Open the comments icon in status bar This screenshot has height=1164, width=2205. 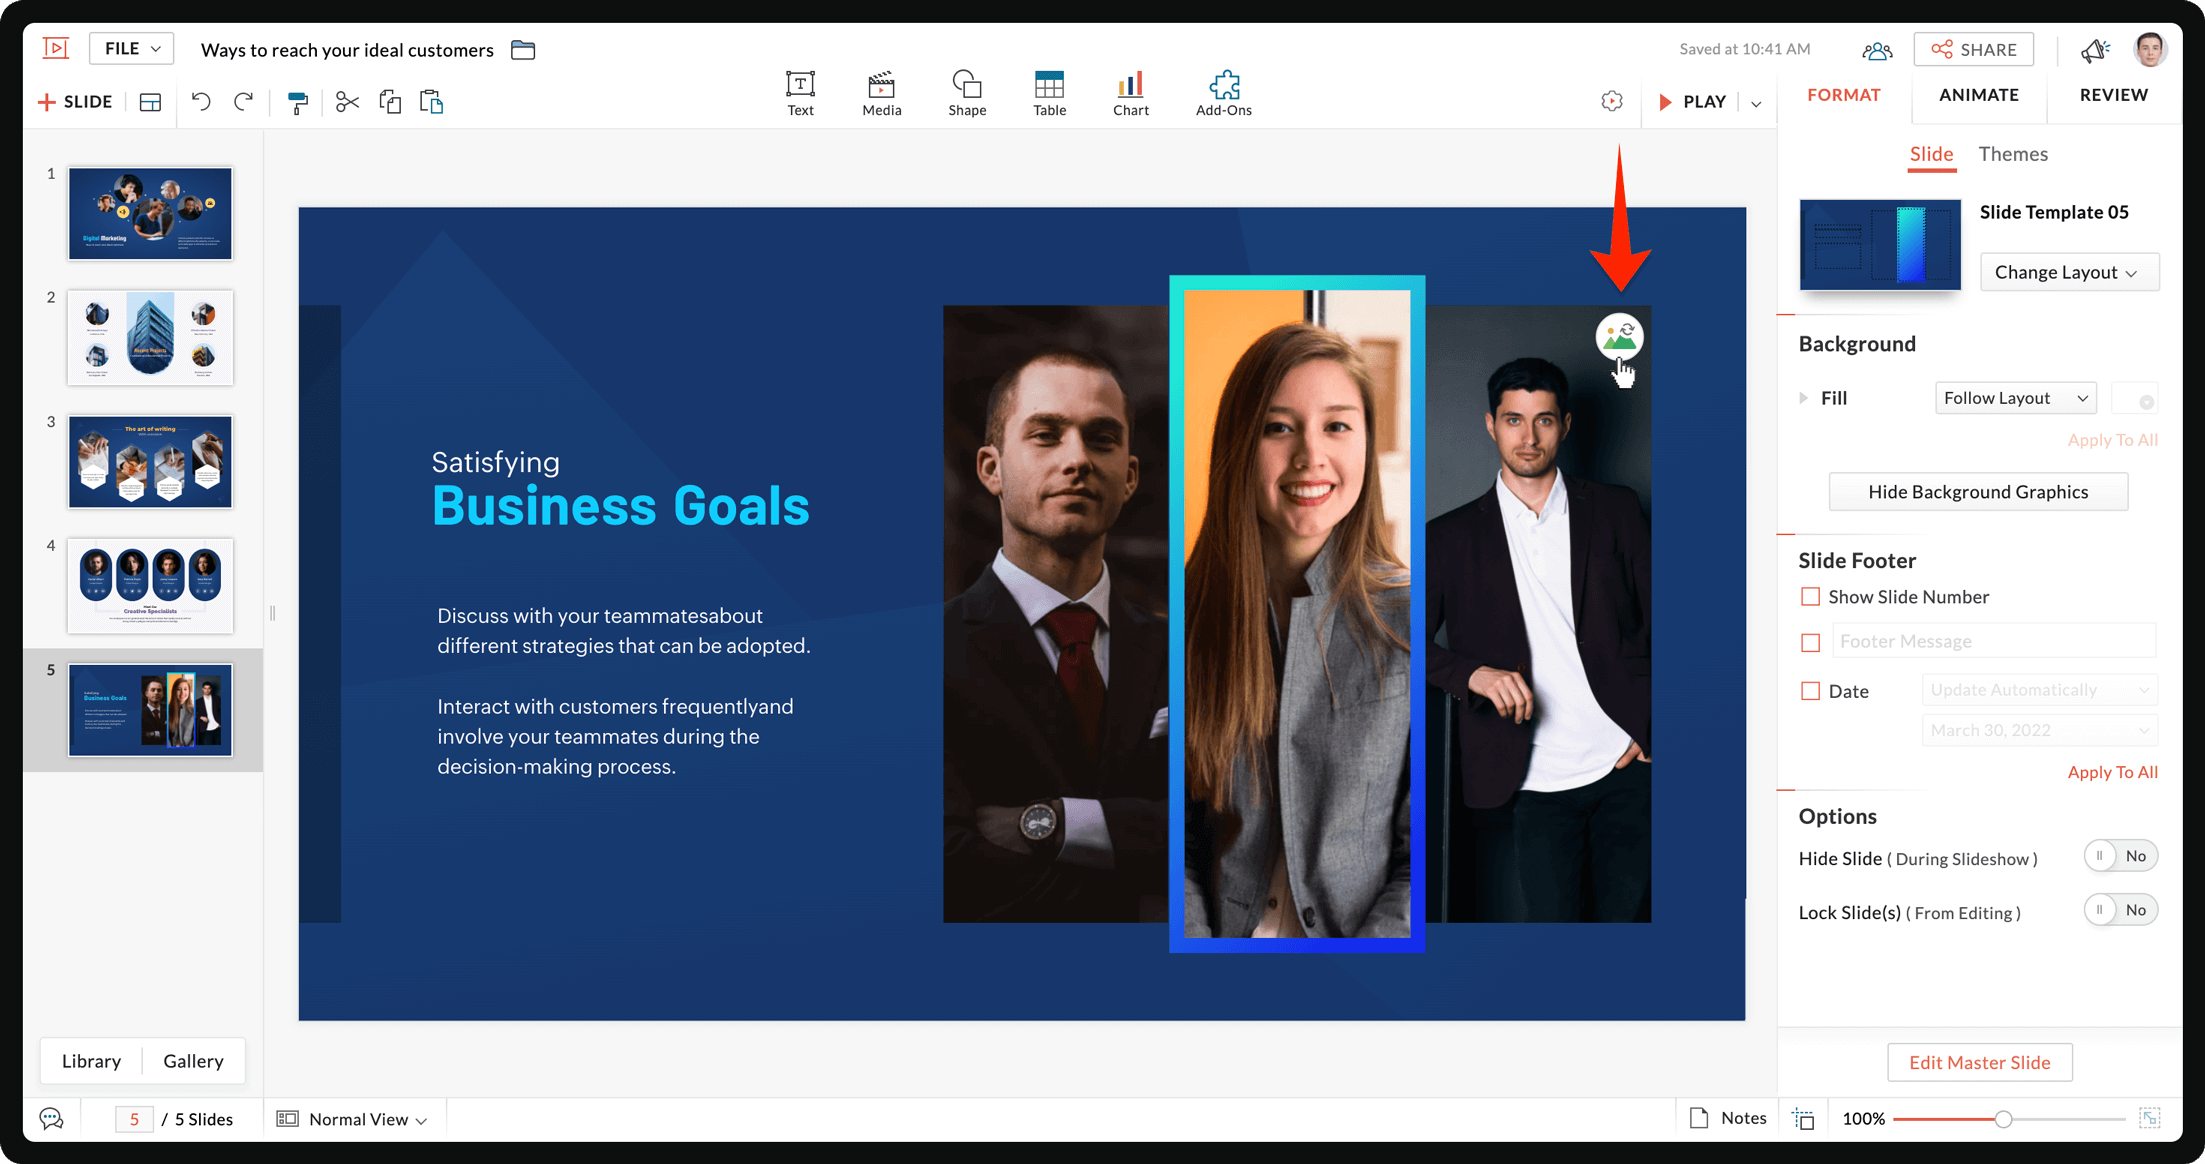[x=52, y=1118]
